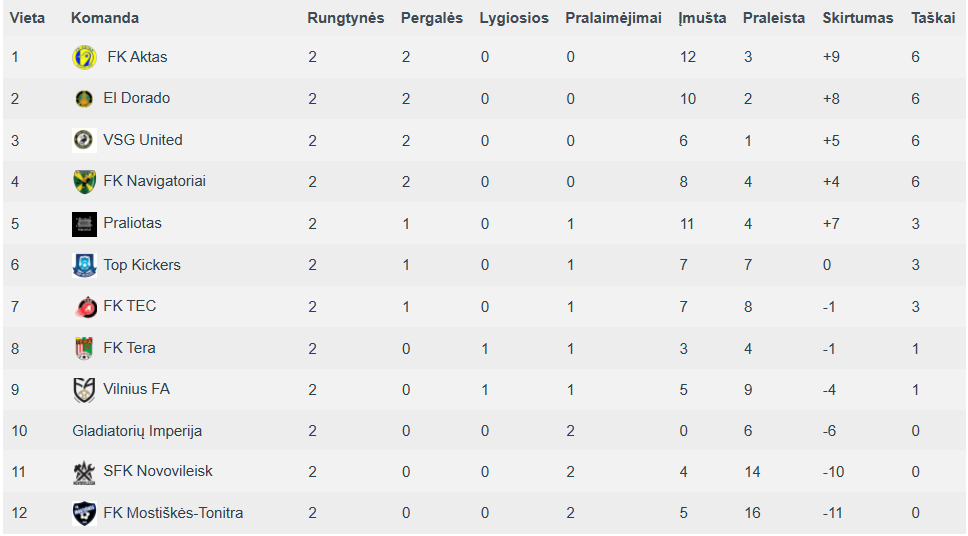968x536 pixels.
Task: Click the El Dorado team crest
Action: (x=84, y=99)
